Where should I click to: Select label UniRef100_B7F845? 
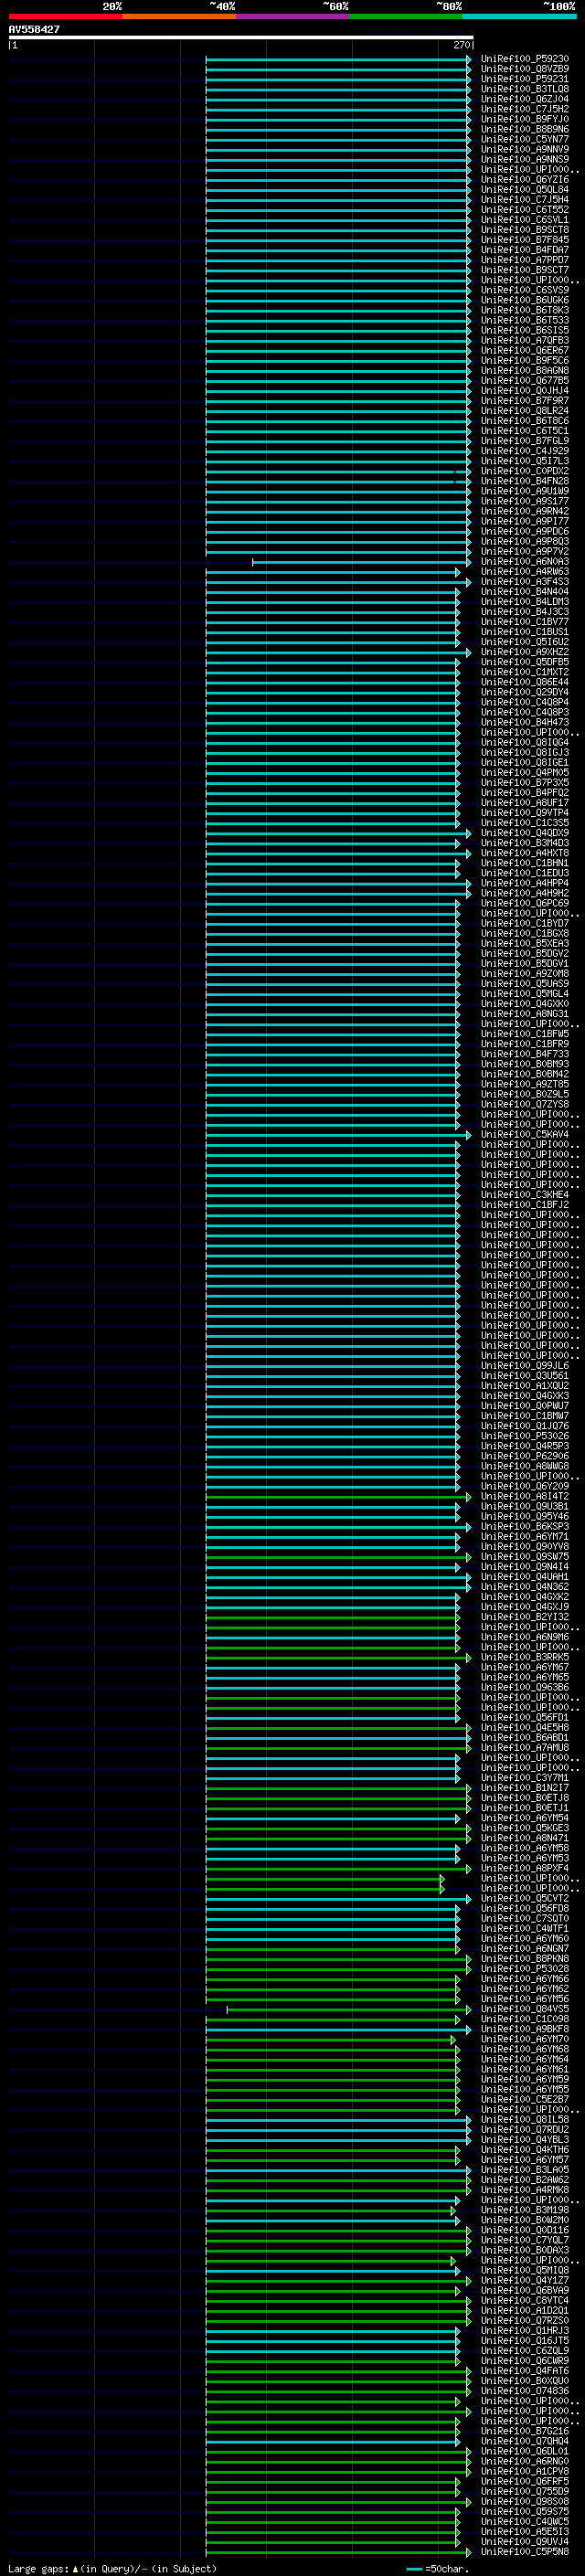coord(525,240)
